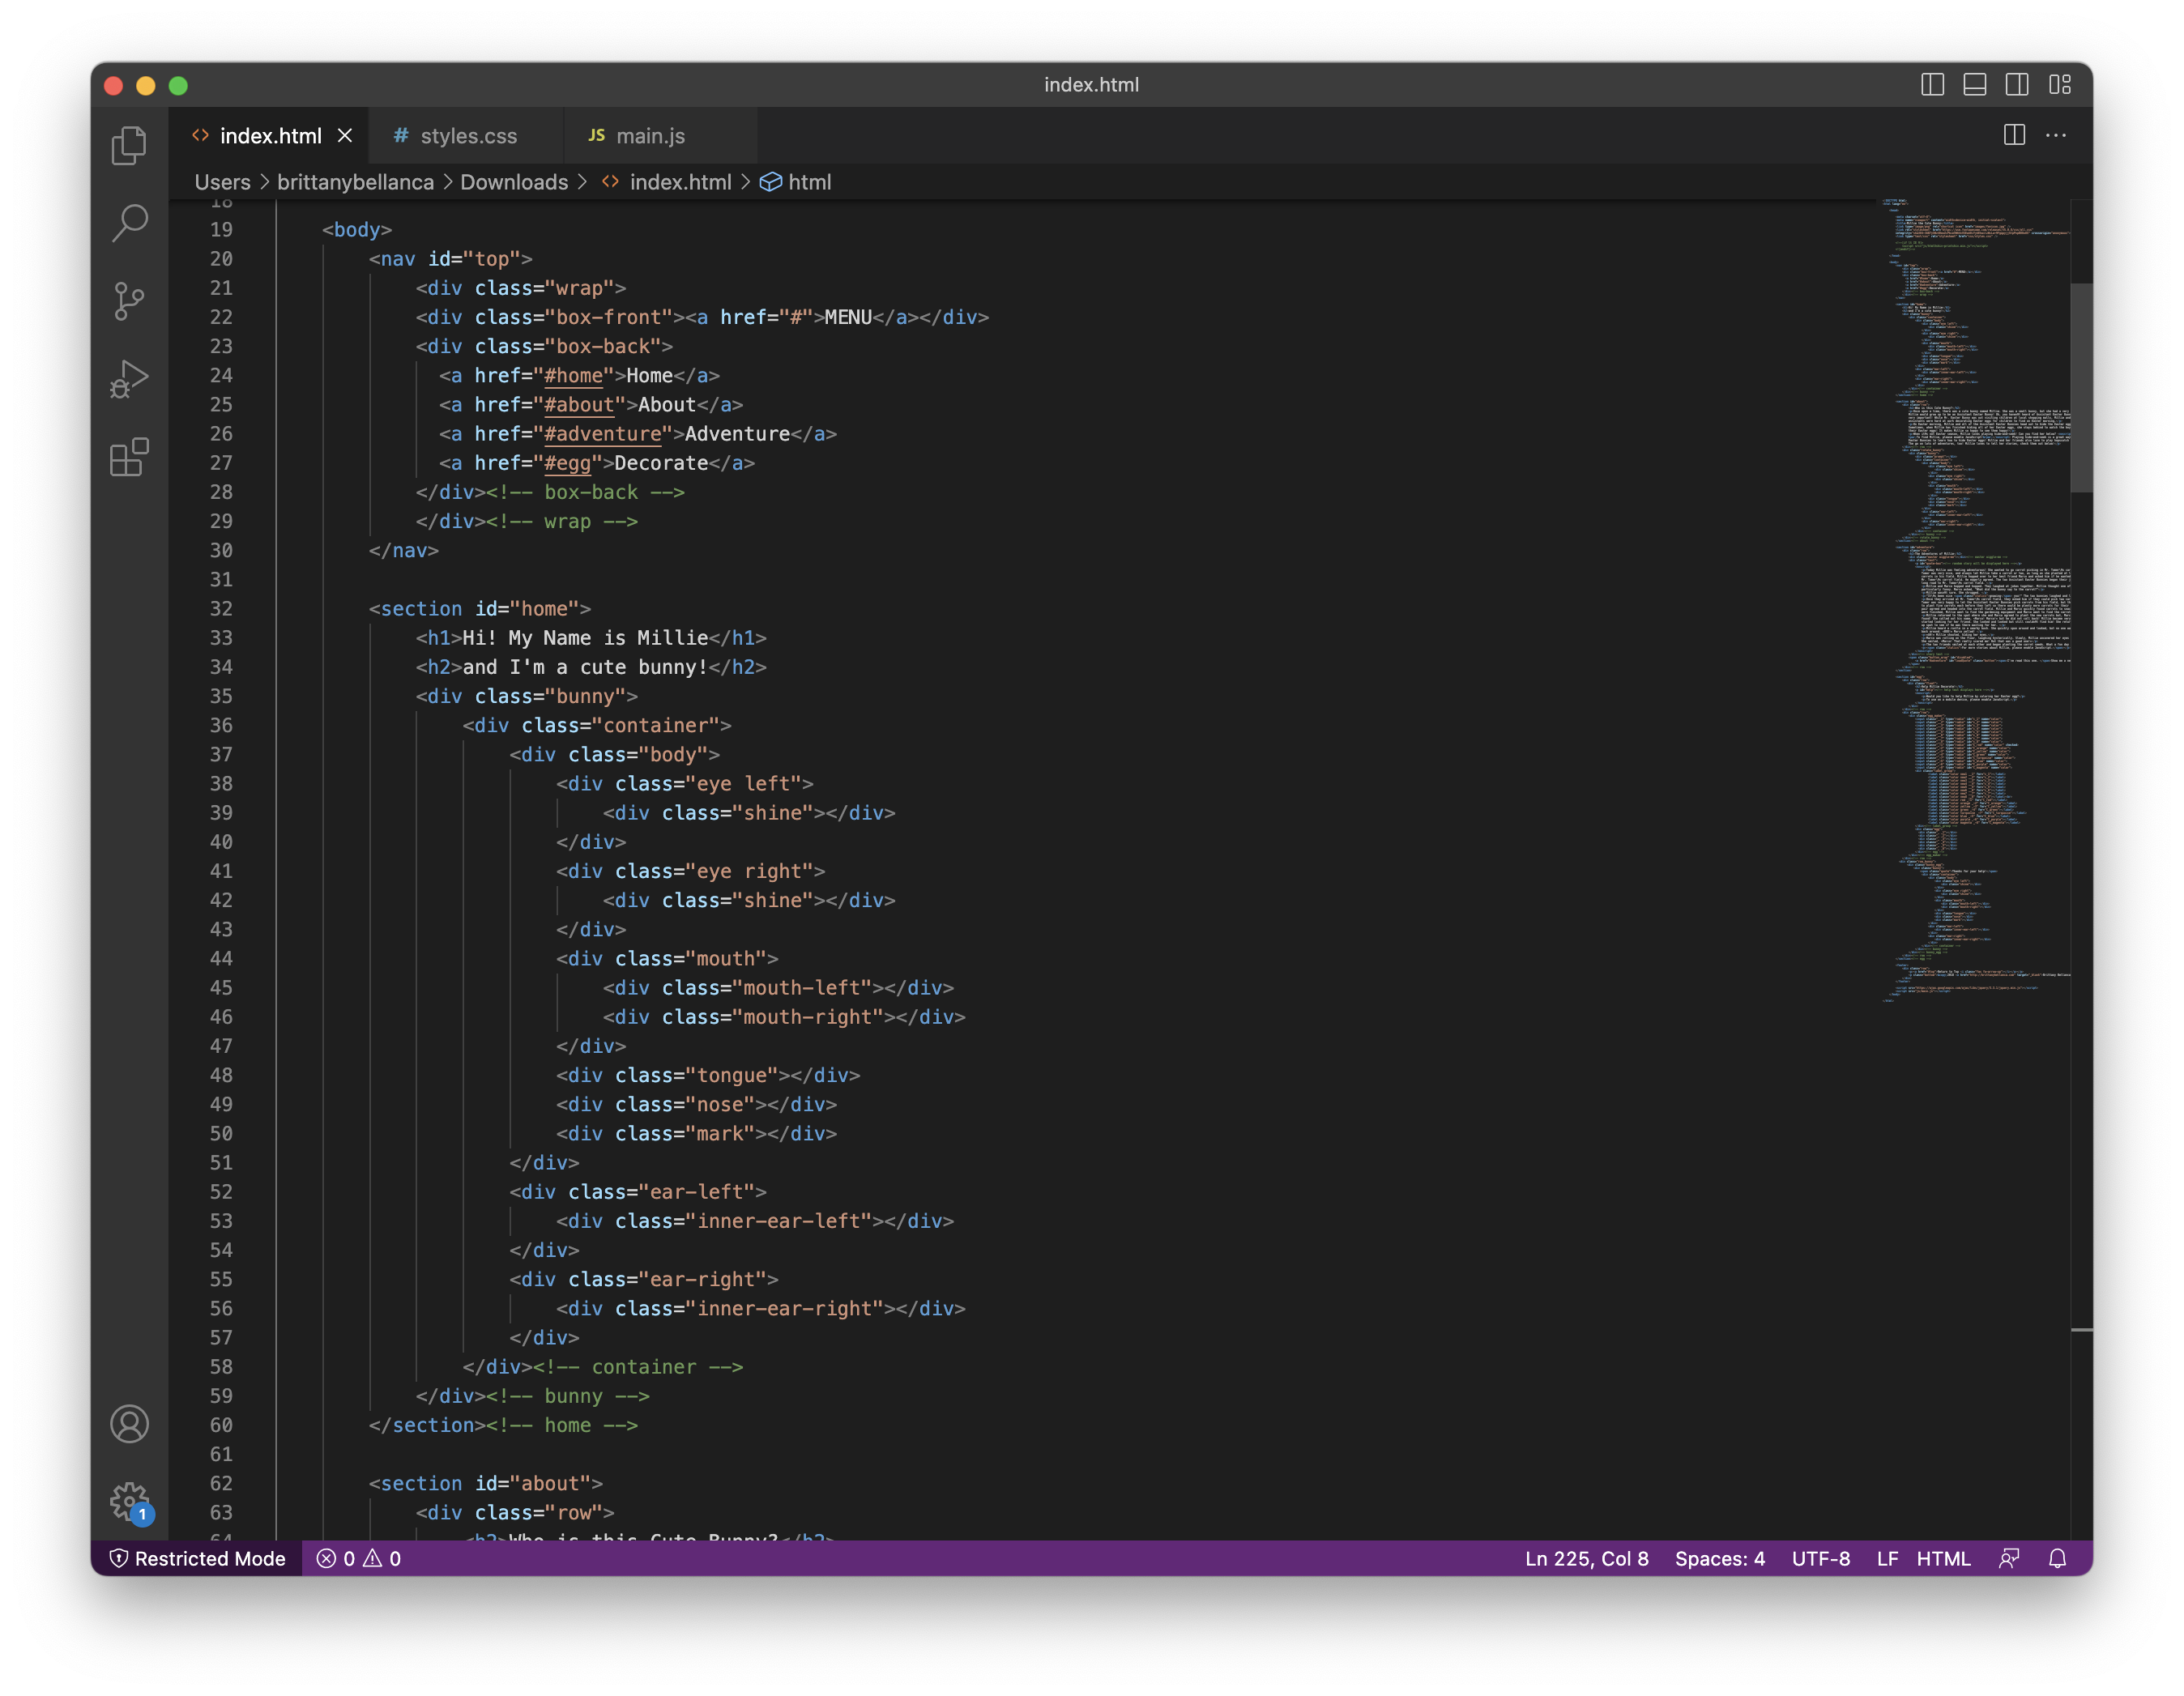2184x1696 pixels.
Task: Open Problems via errors and warnings indicator
Action: click(359, 1558)
